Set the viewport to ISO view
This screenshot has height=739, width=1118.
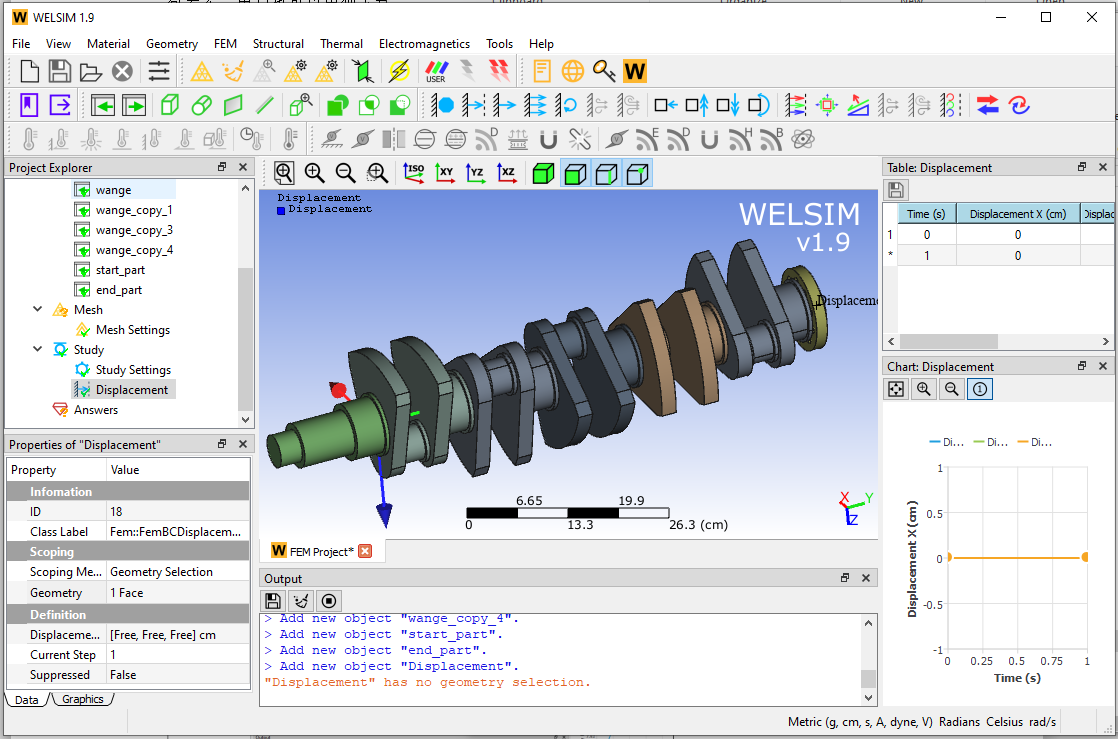pos(414,174)
